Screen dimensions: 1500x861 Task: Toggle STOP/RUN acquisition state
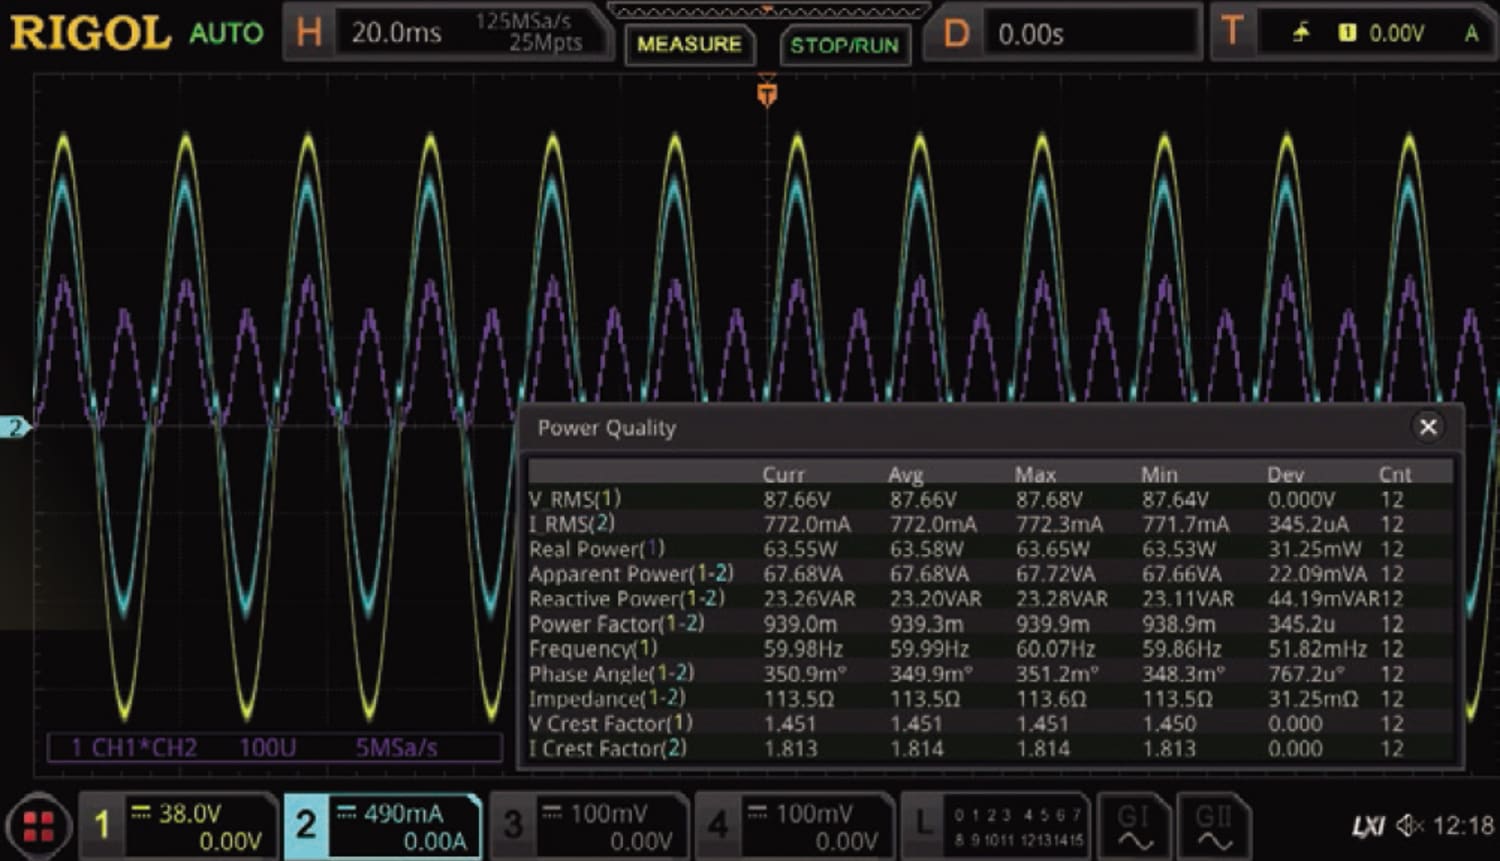click(845, 44)
